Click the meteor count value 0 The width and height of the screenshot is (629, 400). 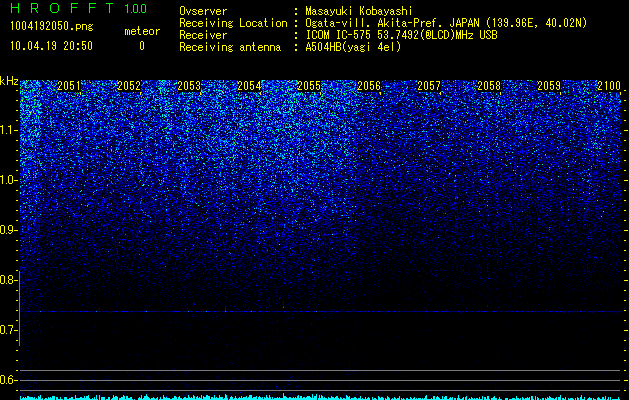[x=142, y=46]
